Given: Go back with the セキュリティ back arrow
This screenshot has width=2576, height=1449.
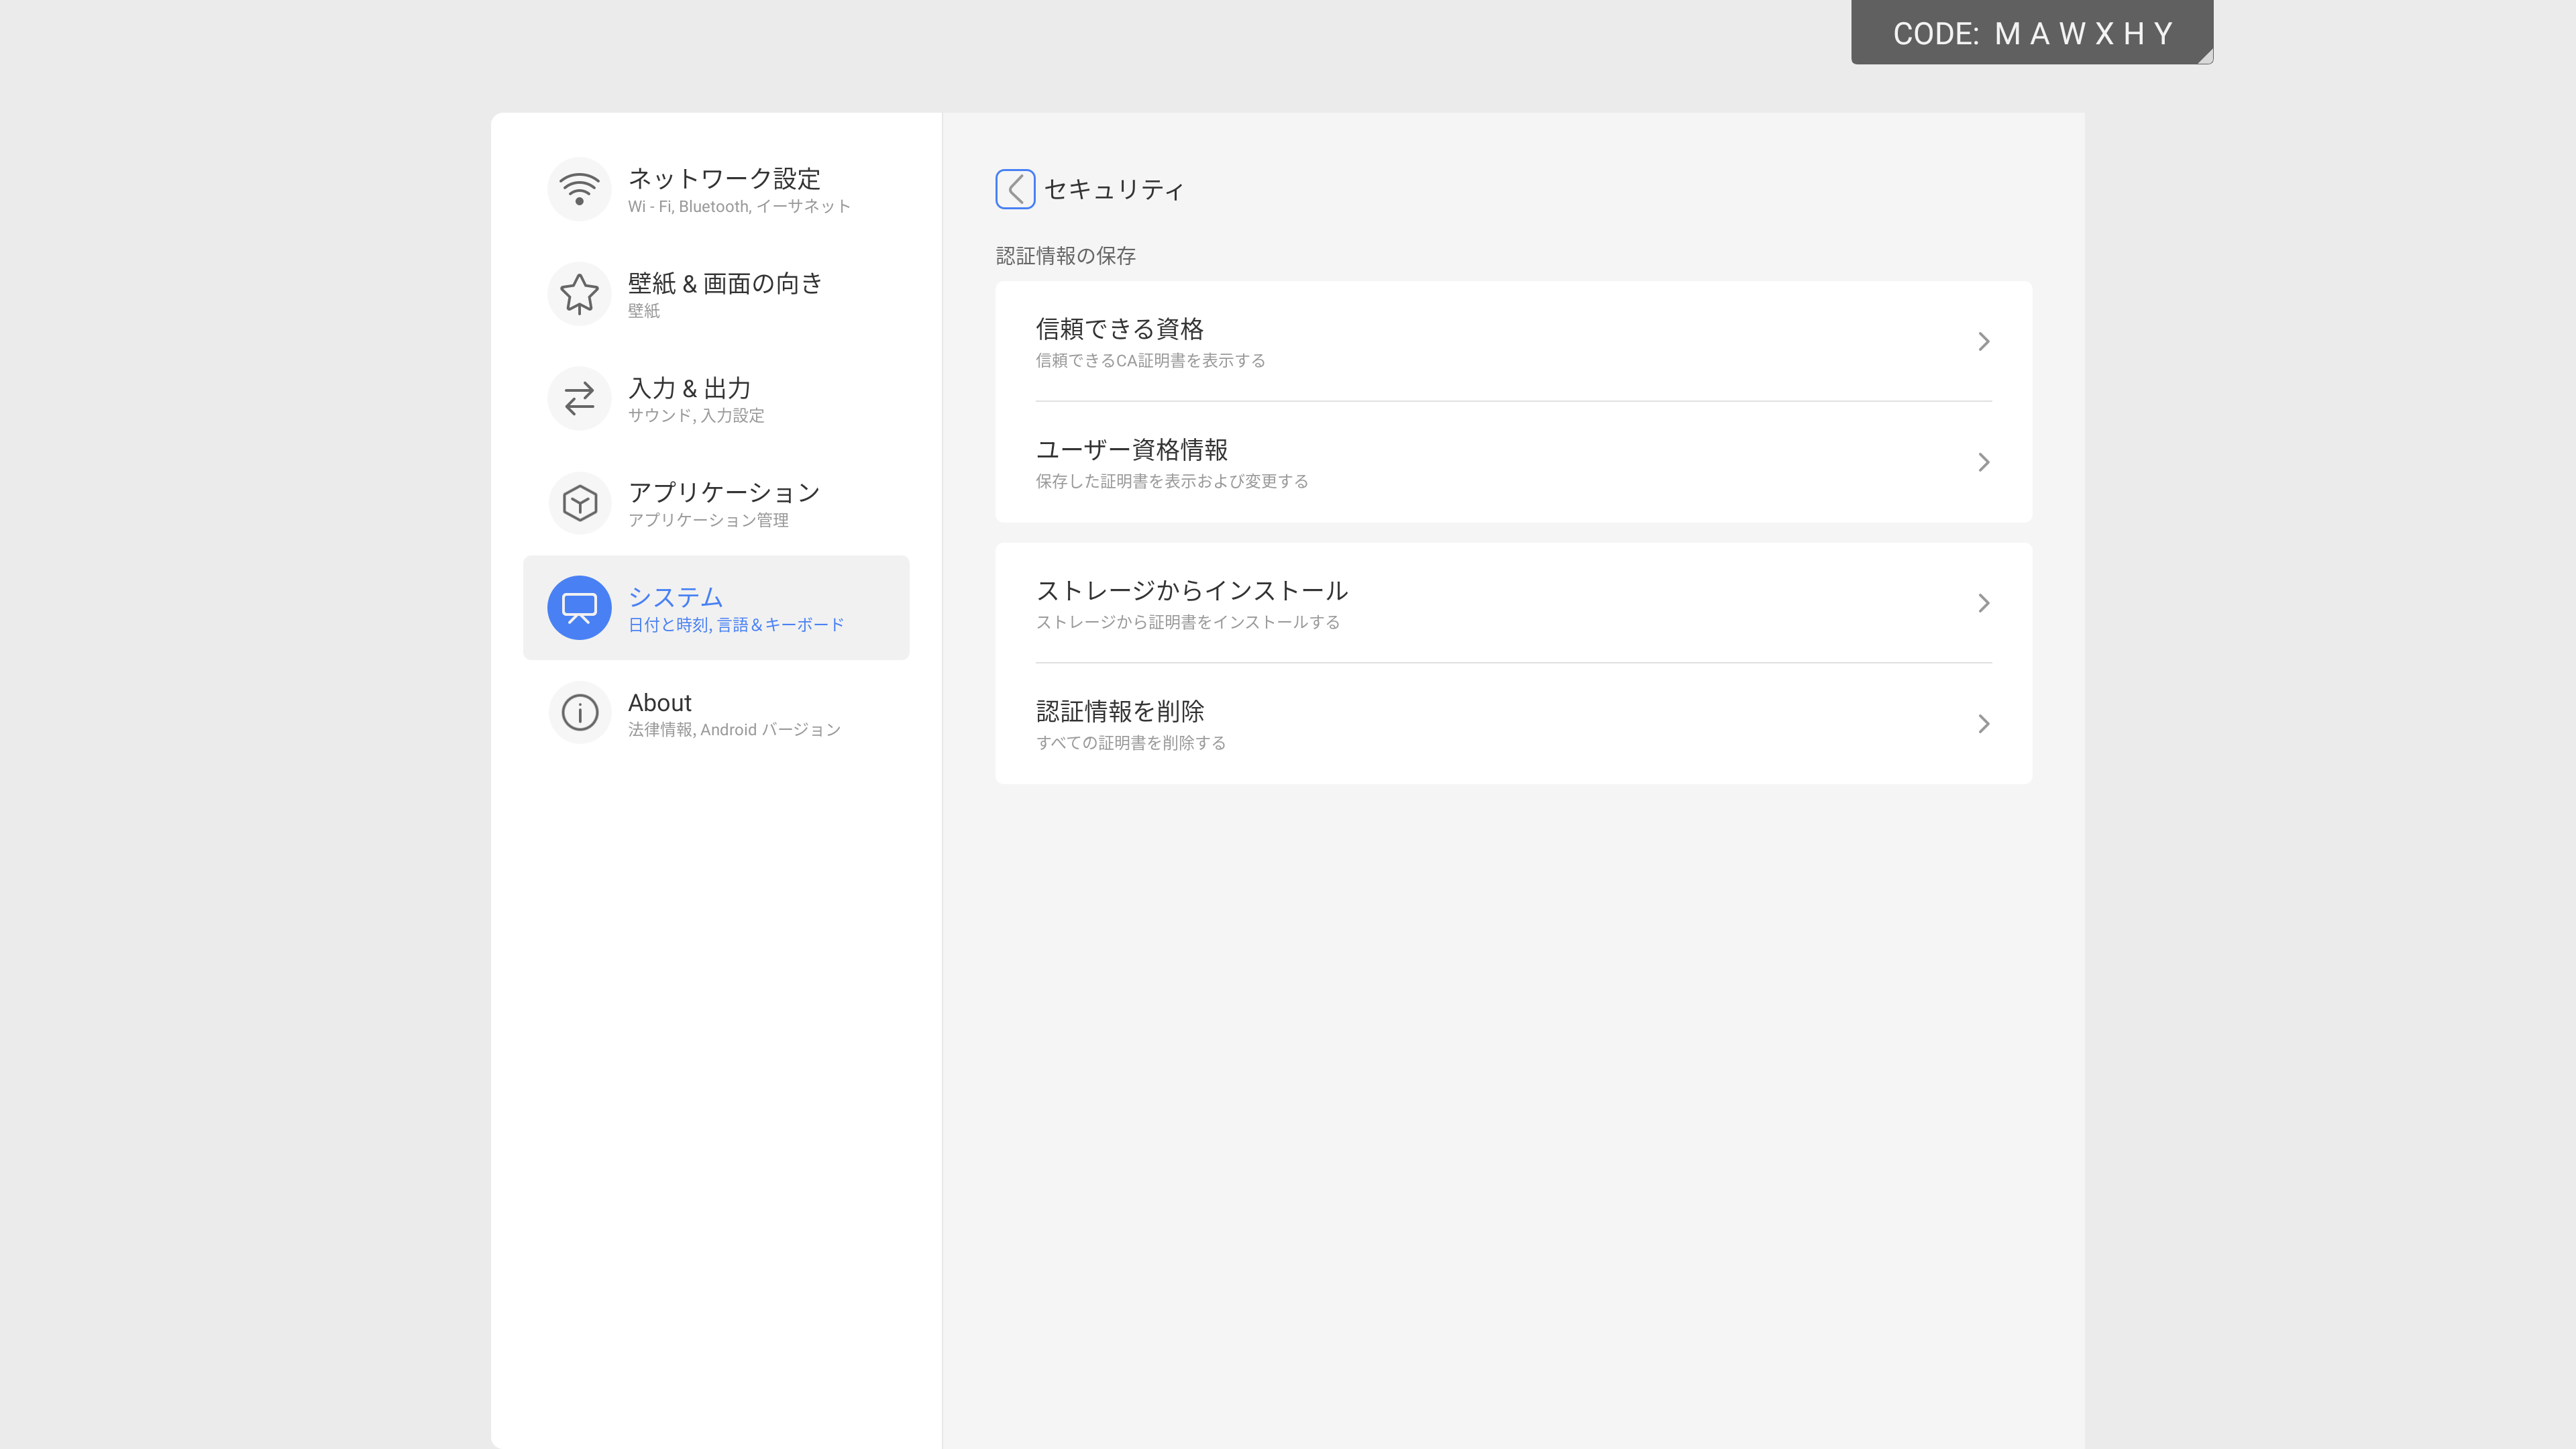Looking at the screenshot, I should 1015,189.
